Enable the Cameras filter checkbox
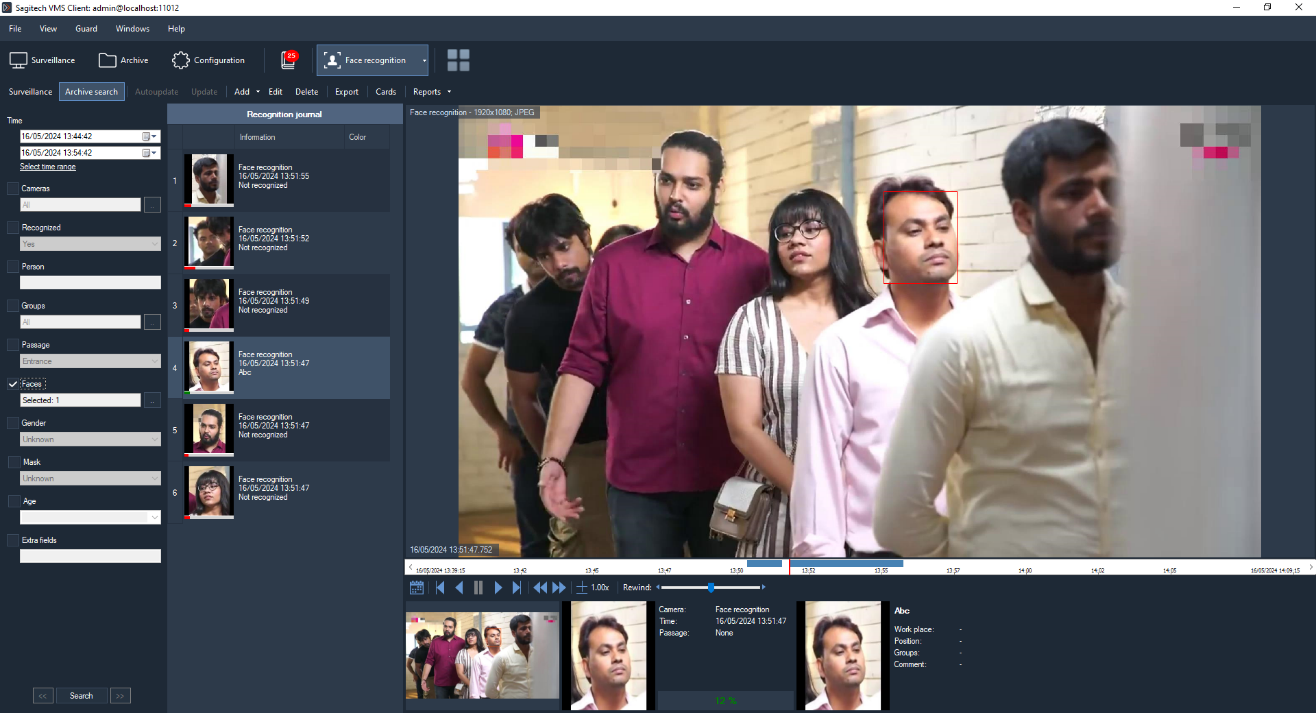Image resolution: width=1316 pixels, height=713 pixels. pyautogui.click(x=13, y=188)
